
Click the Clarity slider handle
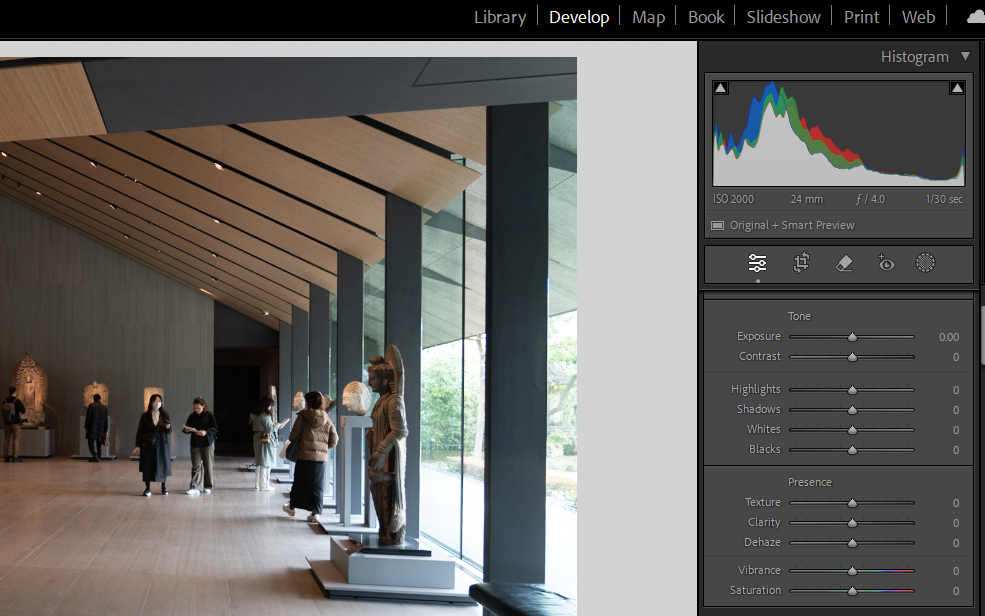pyautogui.click(x=852, y=523)
